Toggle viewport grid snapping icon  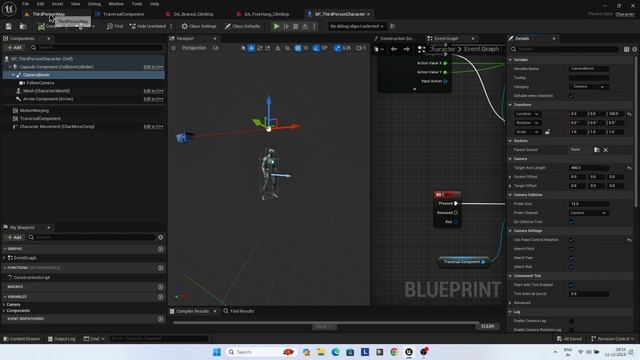[x=298, y=48]
